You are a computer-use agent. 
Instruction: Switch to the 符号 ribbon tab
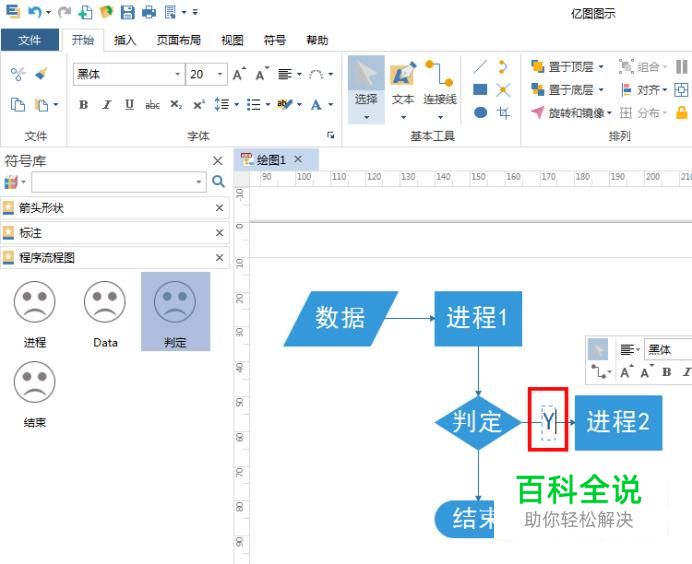coord(275,40)
